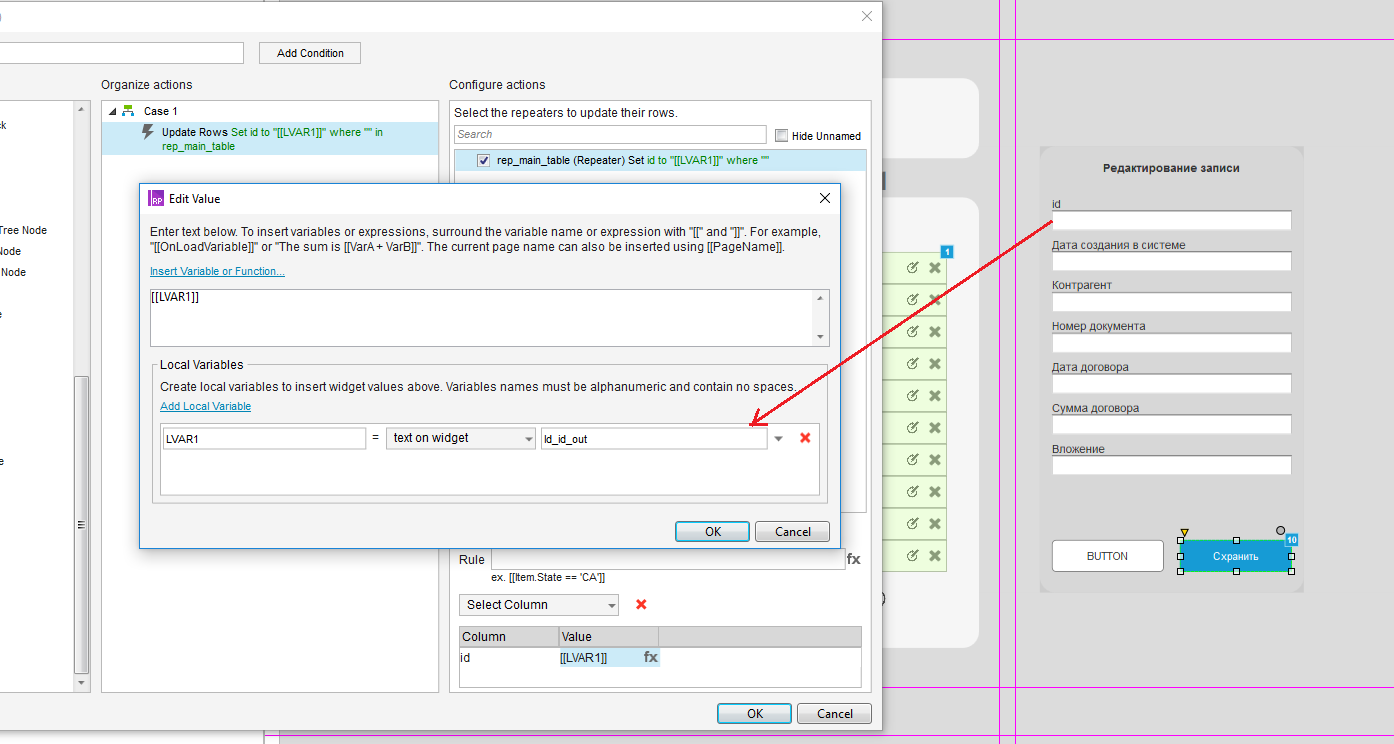Open the widget picker arrow next to ld_id_out
This screenshot has height=744, width=1394.
pos(778,438)
